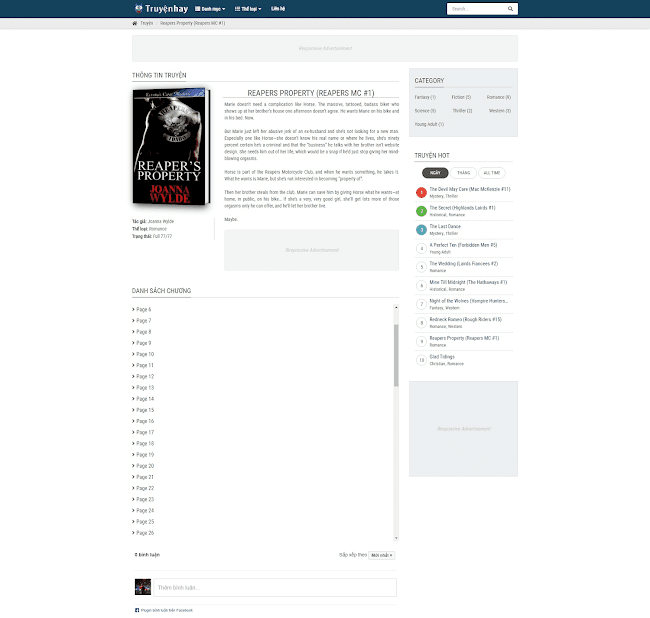Viewport: 650px width, 618px height.
Task: Select the NGÀY hot-stories tab
Action: pos(435,173)
